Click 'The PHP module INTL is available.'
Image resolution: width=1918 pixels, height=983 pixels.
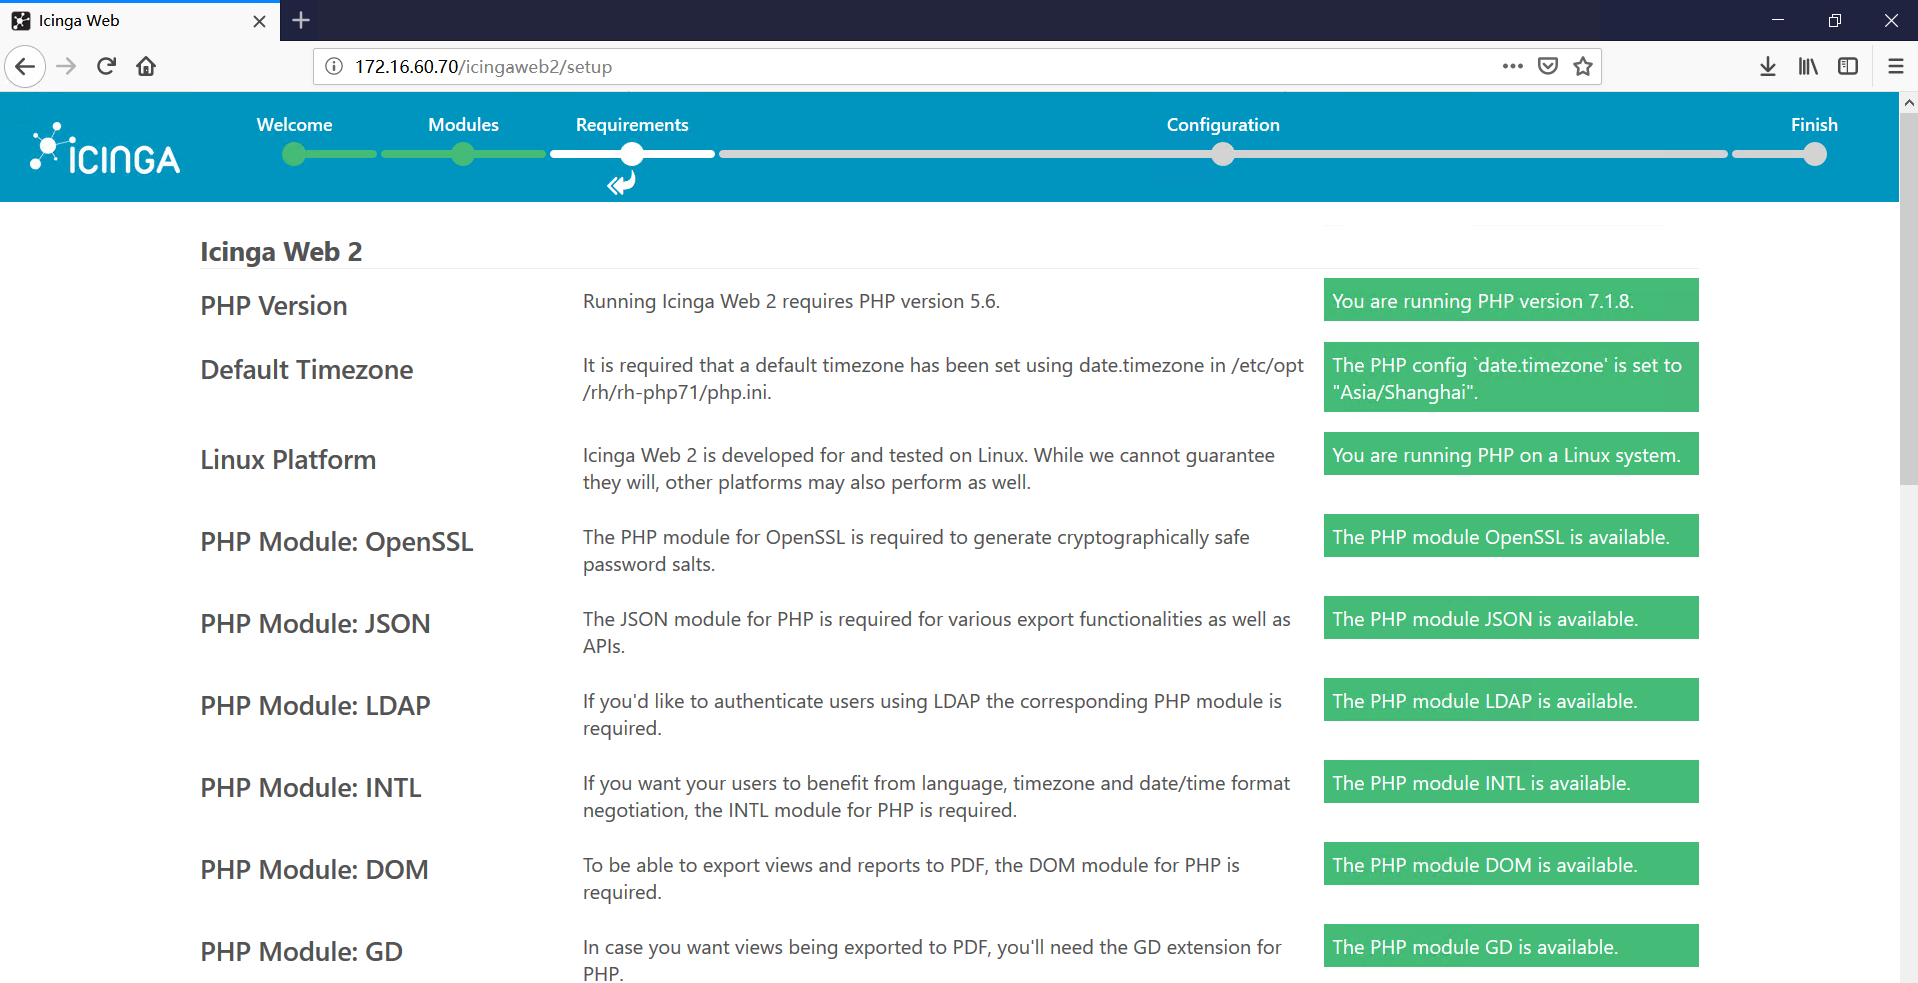click(x=1511, y=782)
